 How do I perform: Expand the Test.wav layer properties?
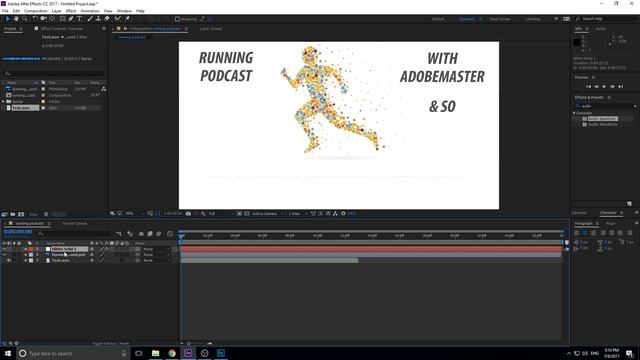(x=26, y=260)
